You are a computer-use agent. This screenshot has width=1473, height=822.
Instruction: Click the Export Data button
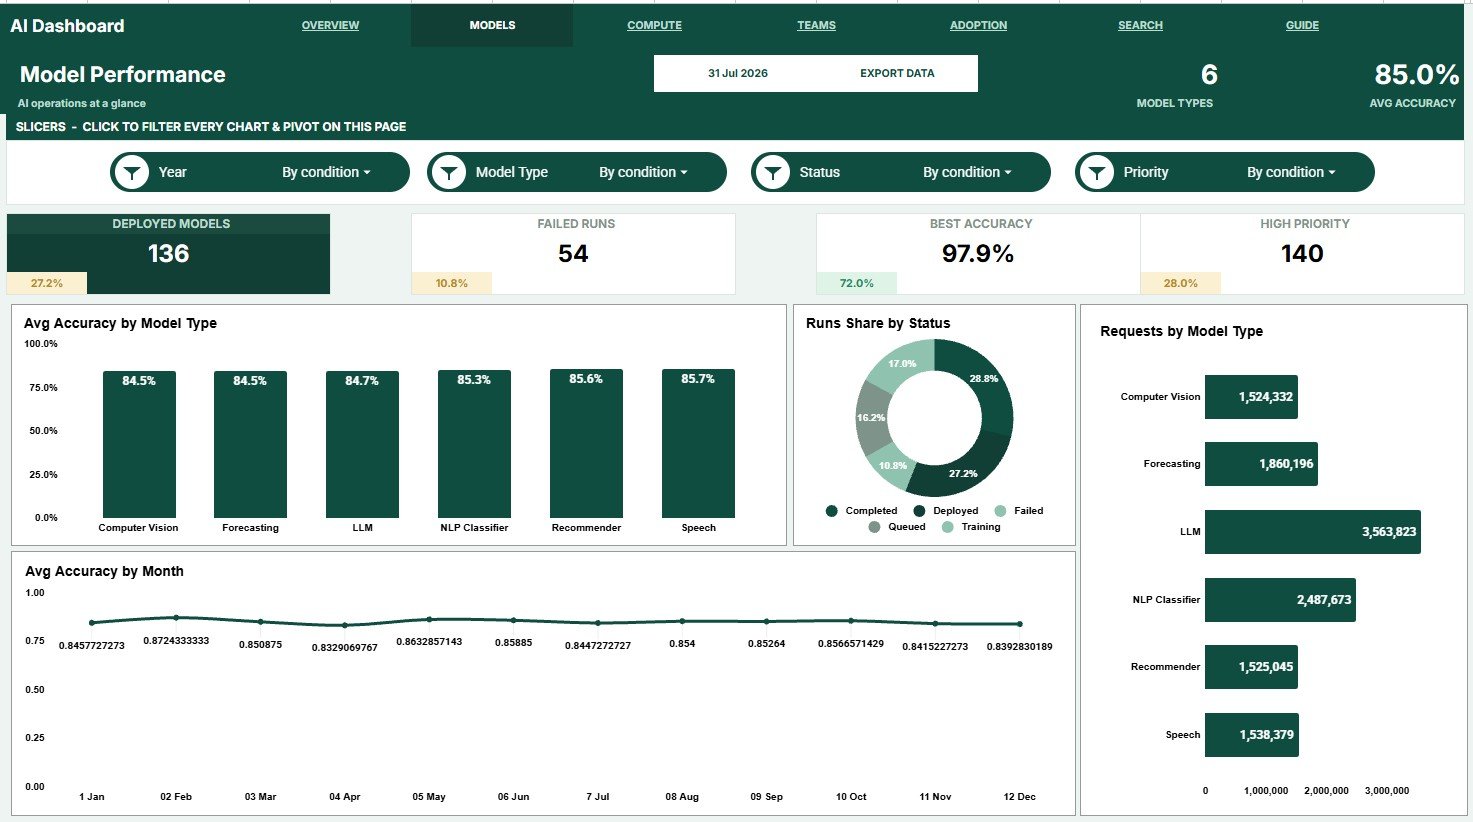tap(897, 73)
